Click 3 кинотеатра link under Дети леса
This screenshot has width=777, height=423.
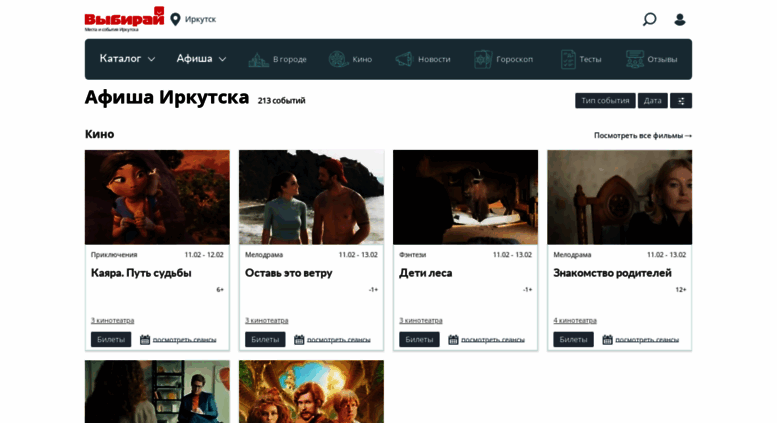tap(421, 320)
